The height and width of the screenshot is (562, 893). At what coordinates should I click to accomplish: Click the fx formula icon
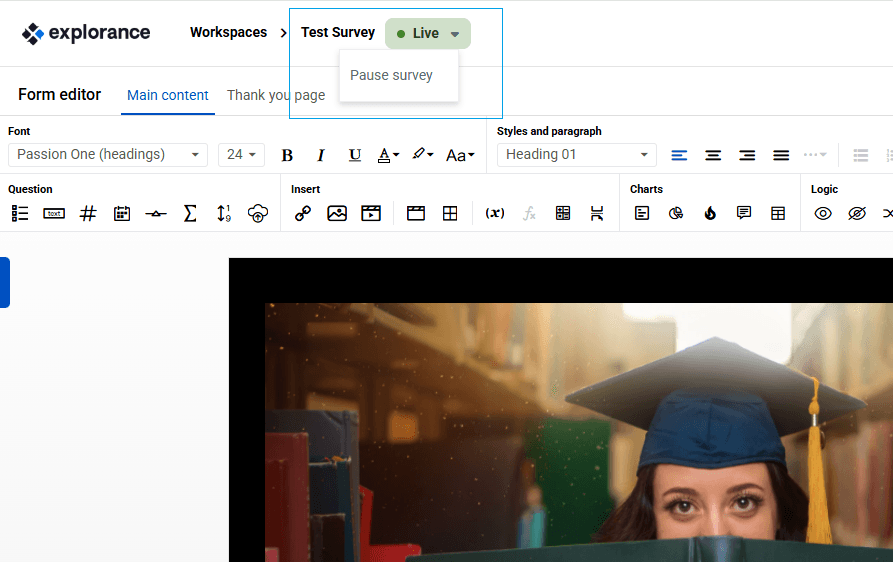(x=529, y=214)
